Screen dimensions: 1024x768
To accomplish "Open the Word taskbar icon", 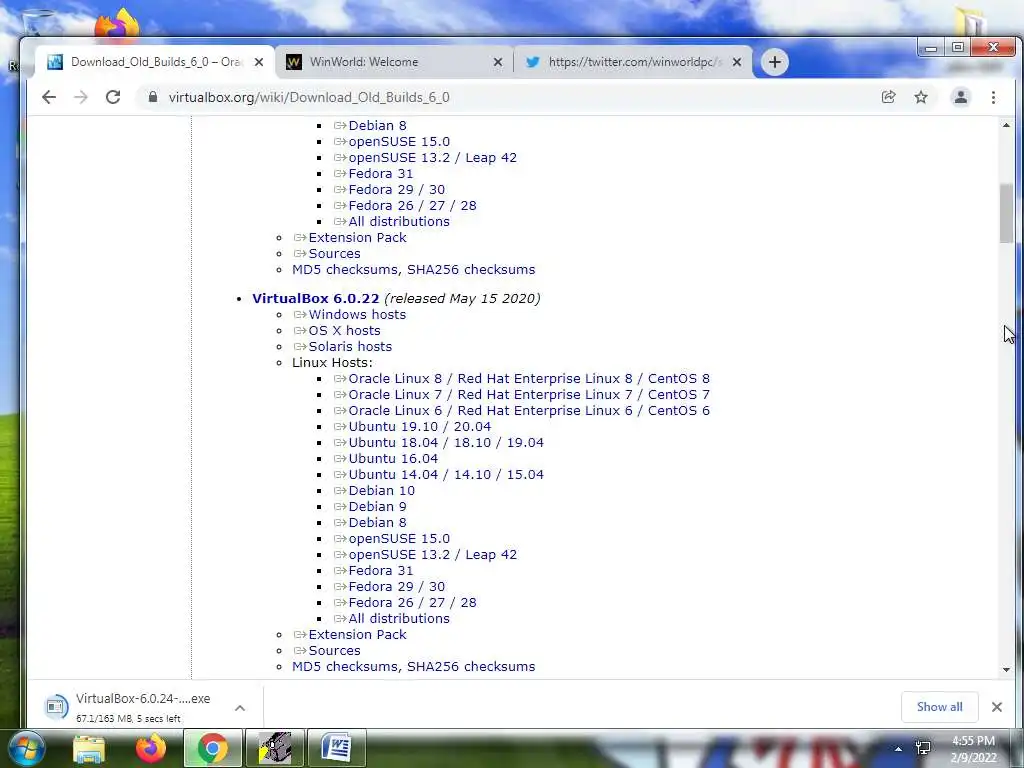I will (x=336, y=748).
